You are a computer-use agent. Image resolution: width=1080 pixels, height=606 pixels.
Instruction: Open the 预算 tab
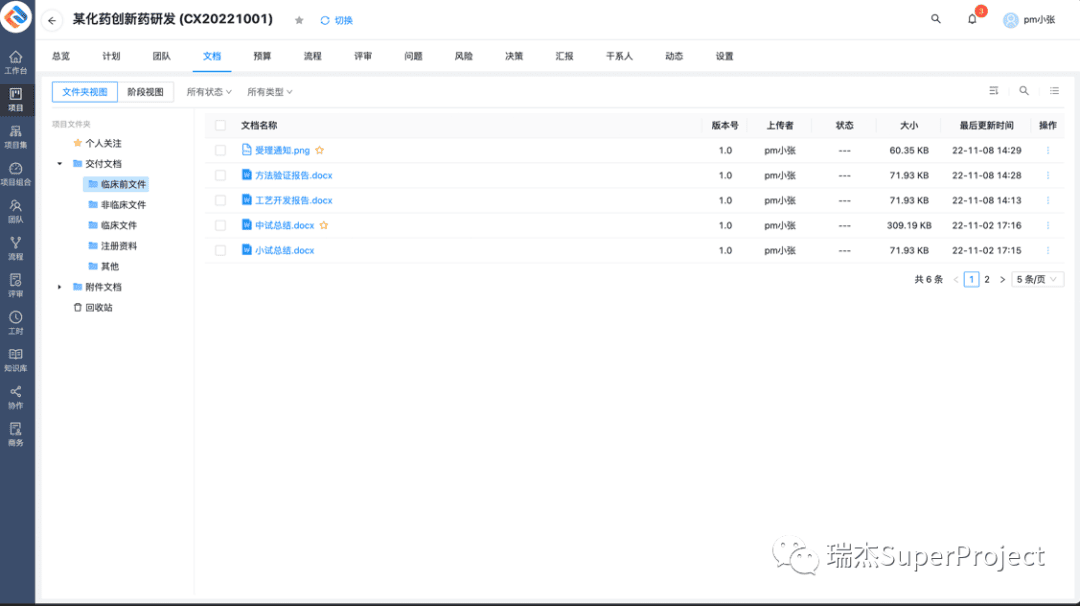(262, 56)
